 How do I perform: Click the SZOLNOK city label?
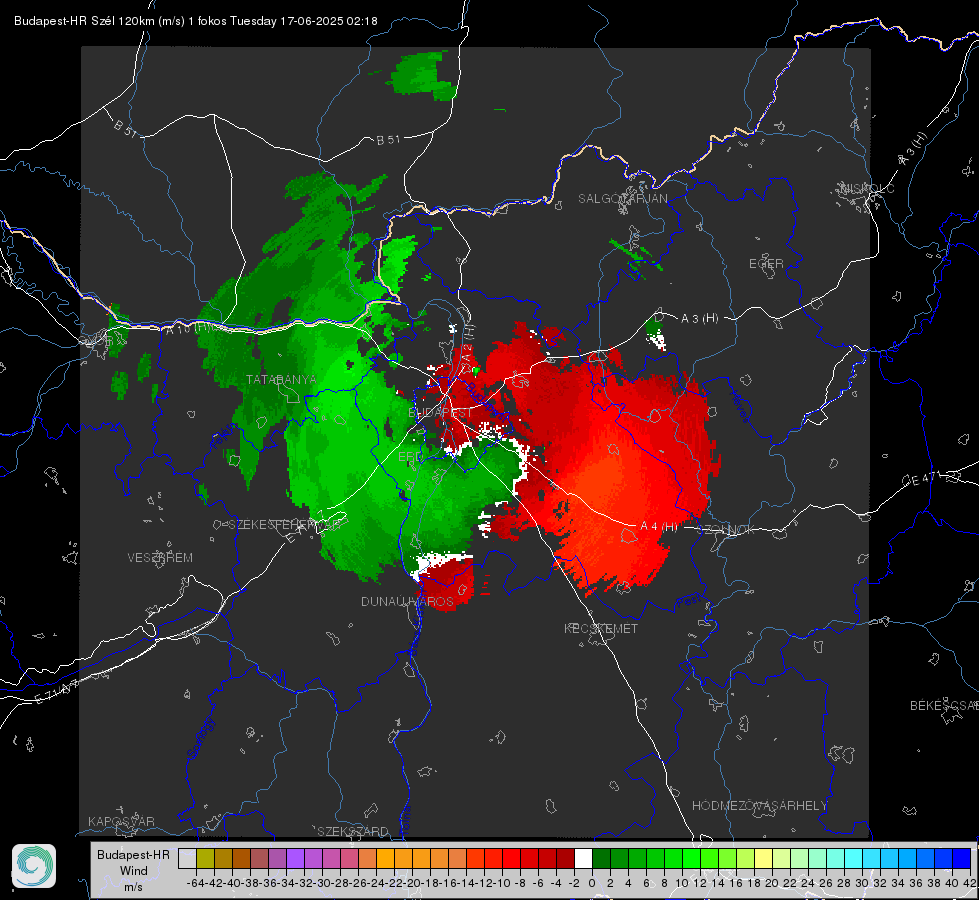(727, 529)
